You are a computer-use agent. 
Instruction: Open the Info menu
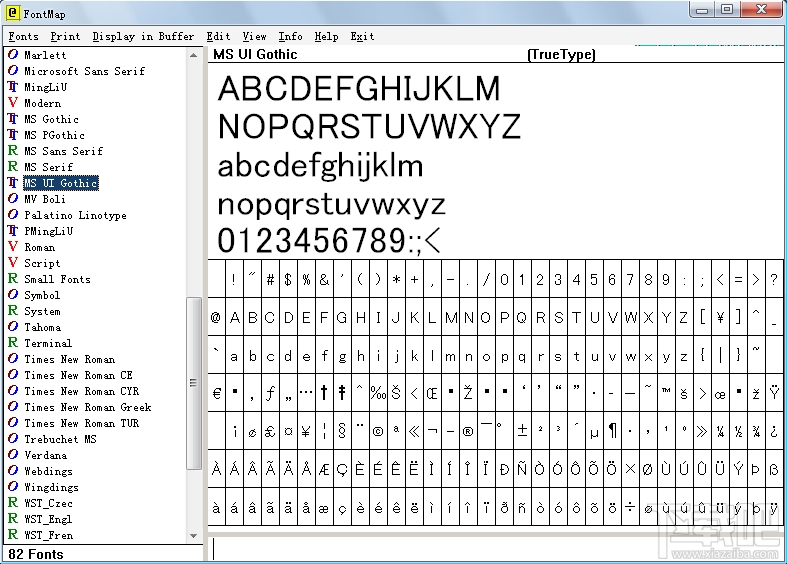click(x=290, y=36)
